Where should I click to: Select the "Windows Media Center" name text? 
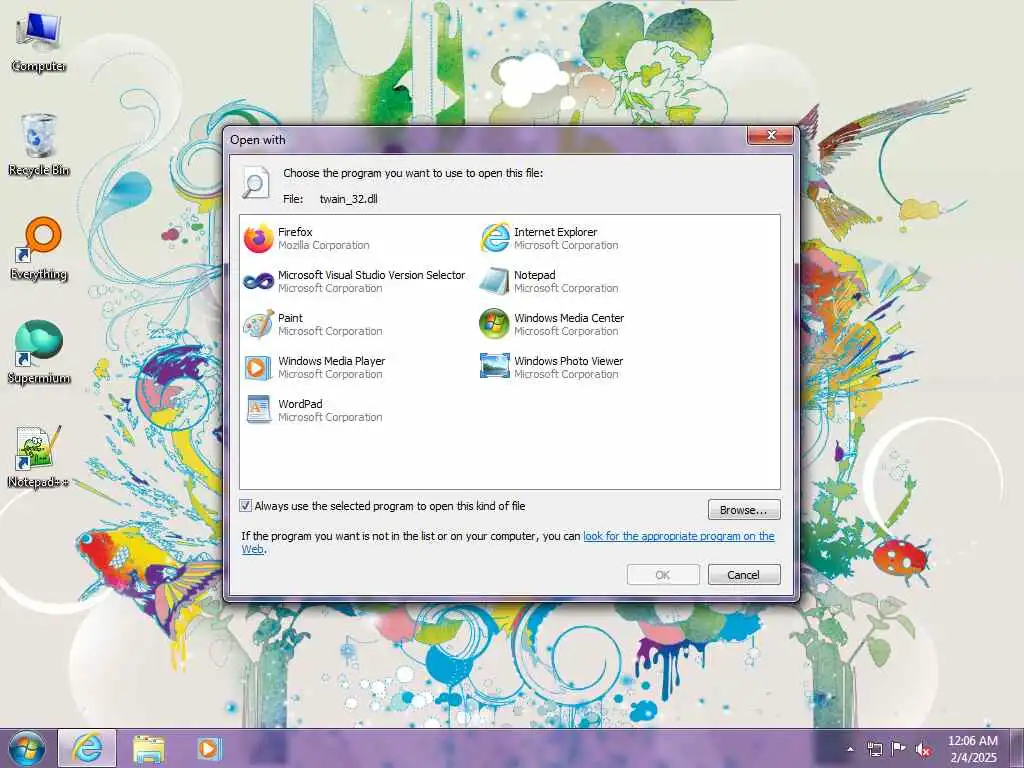pos(569,317)
